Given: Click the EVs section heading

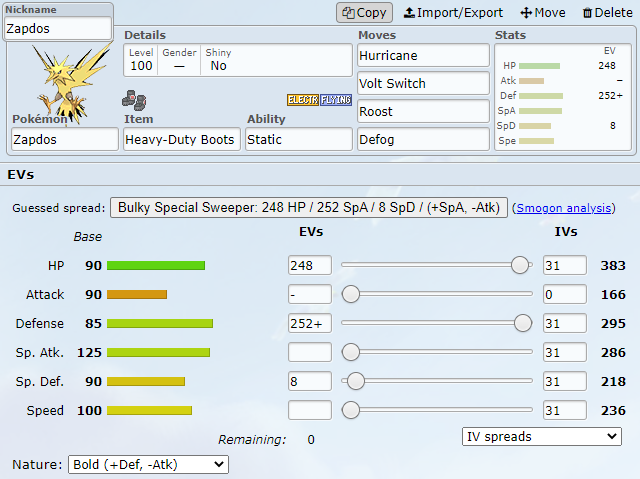Looking at the screenshot, I should [x=21, y=175].
